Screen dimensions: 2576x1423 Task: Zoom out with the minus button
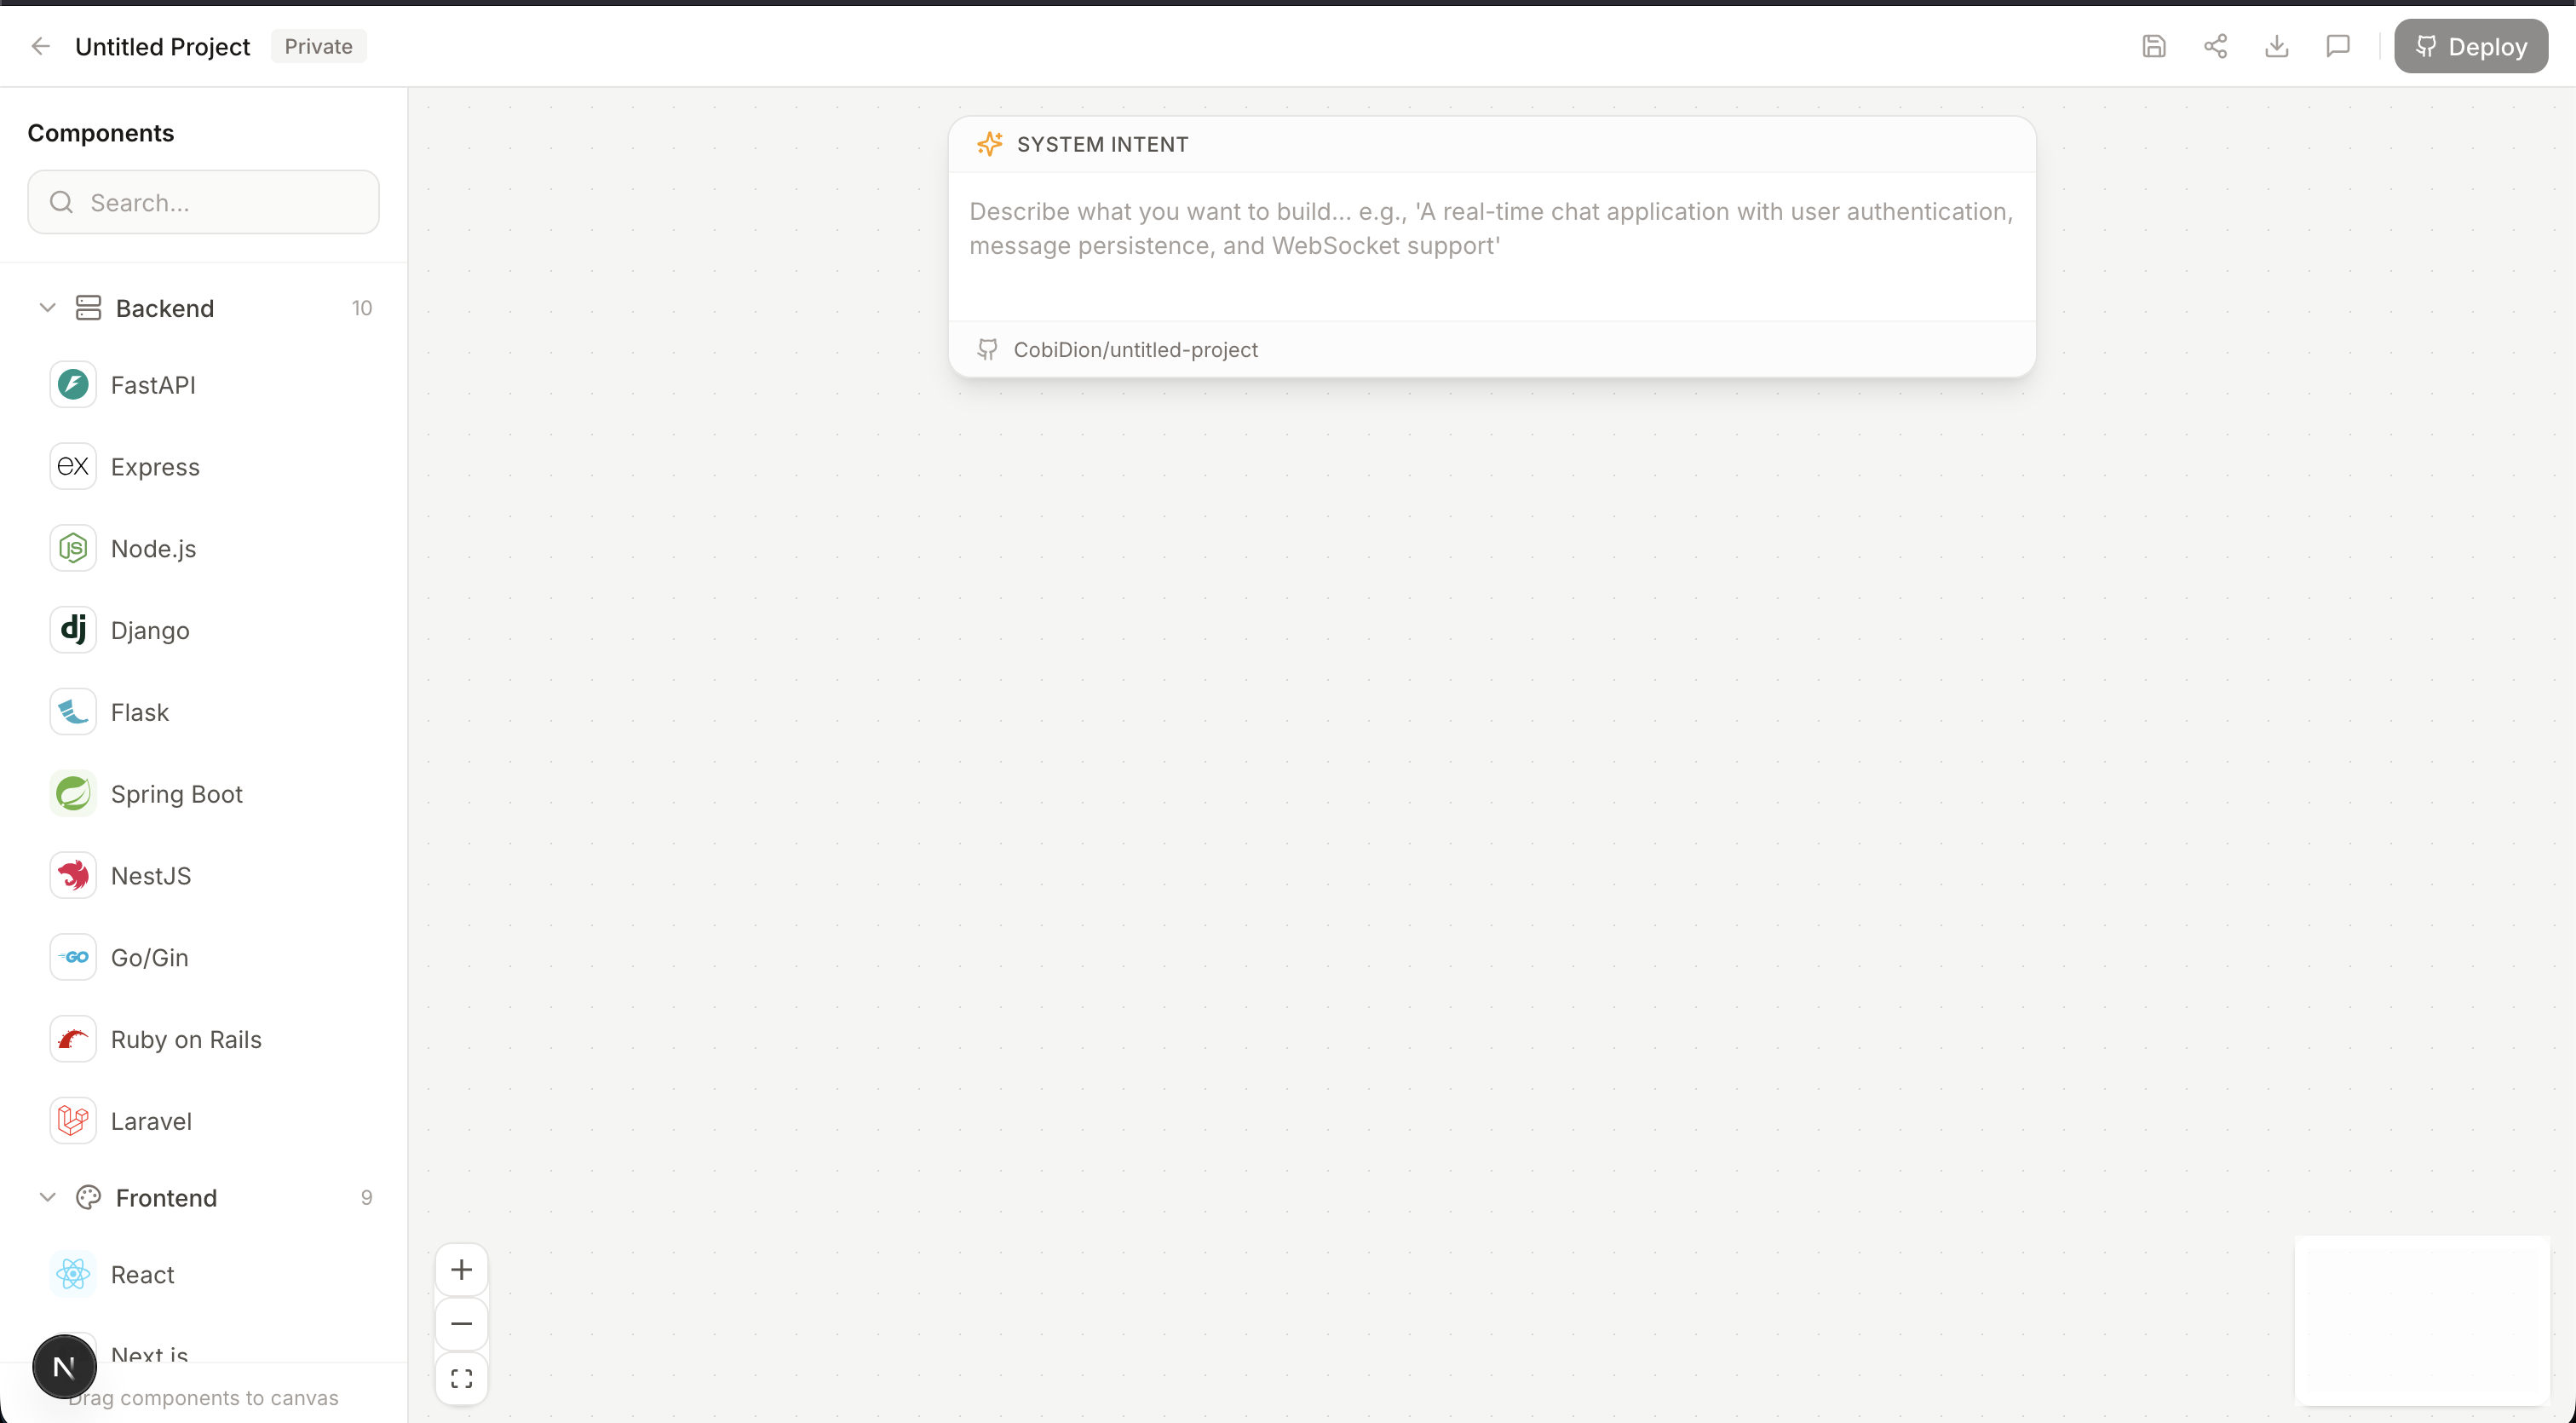[x=461, y=1324]
